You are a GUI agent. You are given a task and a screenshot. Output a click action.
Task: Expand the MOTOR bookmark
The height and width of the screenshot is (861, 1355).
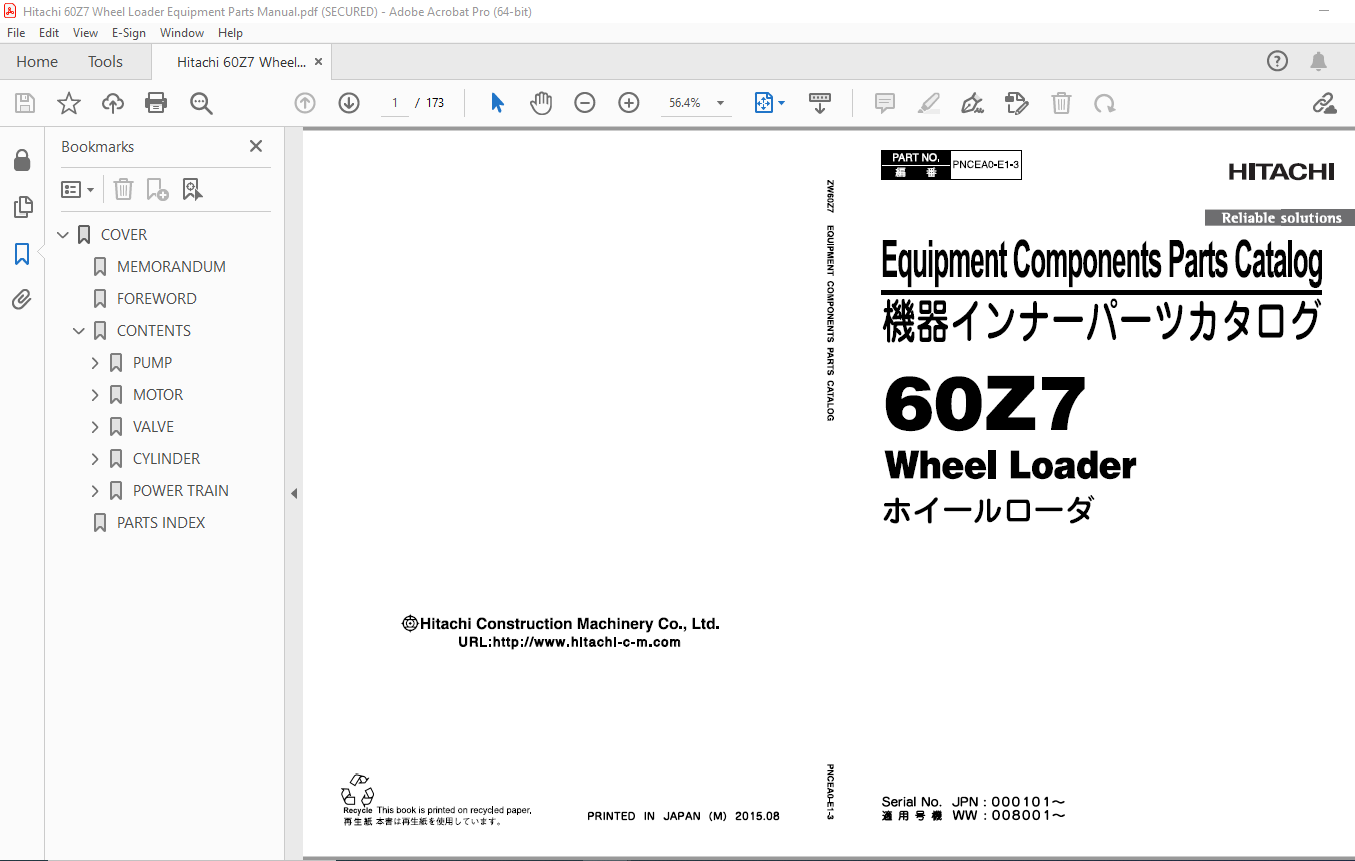95,395
